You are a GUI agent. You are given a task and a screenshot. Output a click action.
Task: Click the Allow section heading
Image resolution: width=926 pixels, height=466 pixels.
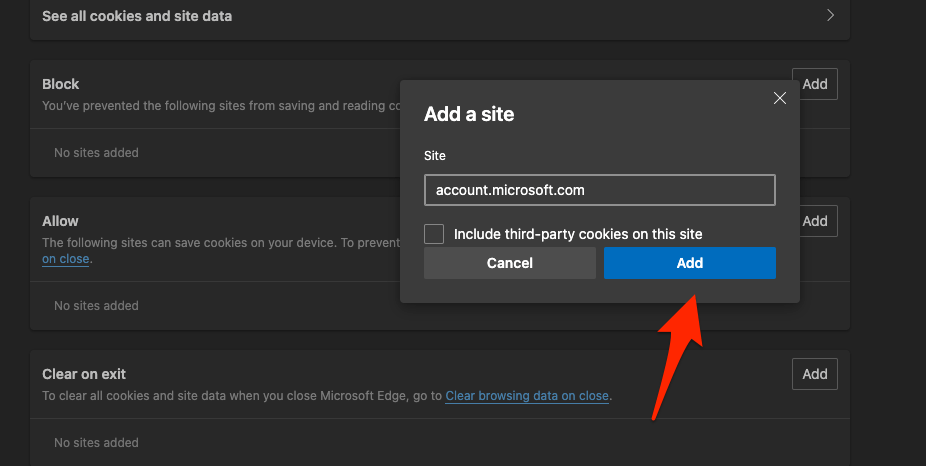coord(60,221)
